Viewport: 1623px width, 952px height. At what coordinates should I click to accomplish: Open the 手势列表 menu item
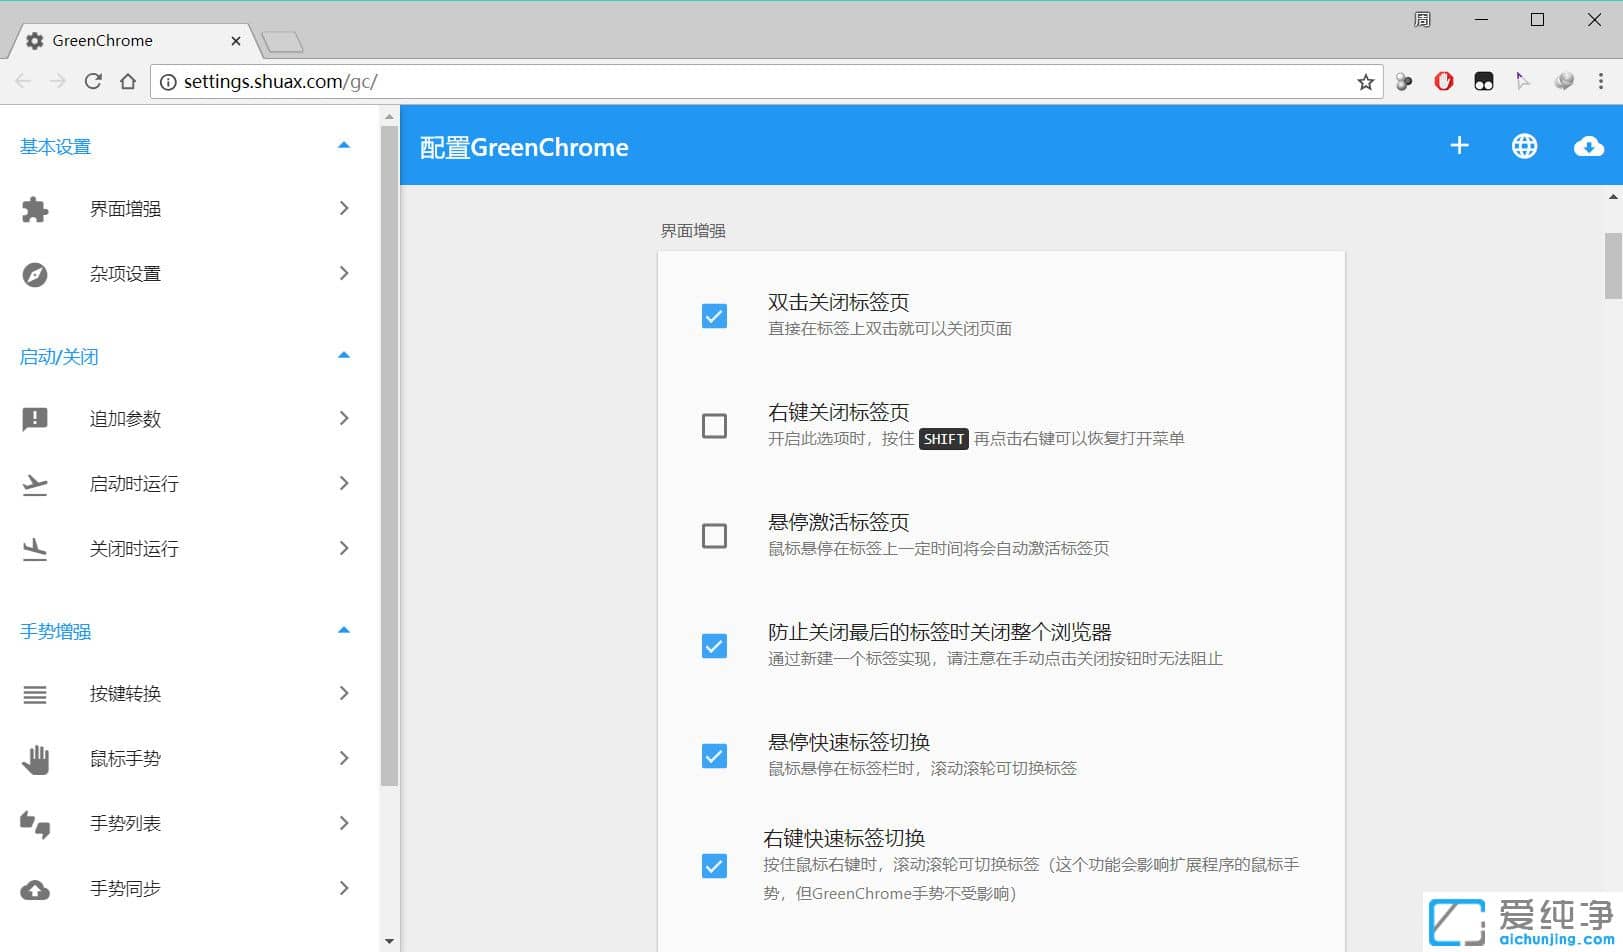pyautogui.click(x=190, y=824)
